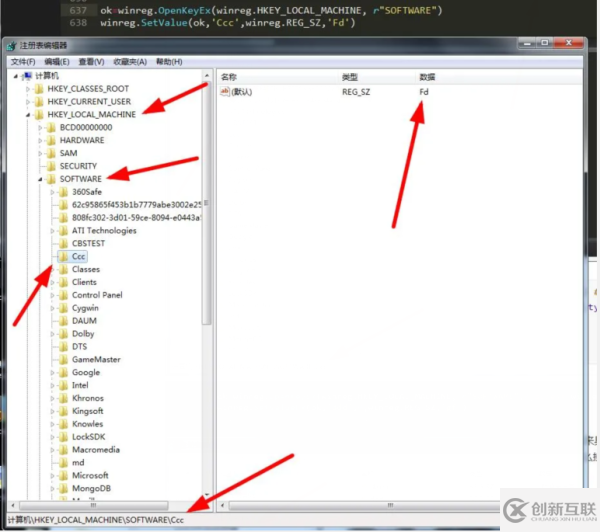Click the 数据 column header
The width and height of the screenshot is (600, 532).
click(x=428, y=77)
